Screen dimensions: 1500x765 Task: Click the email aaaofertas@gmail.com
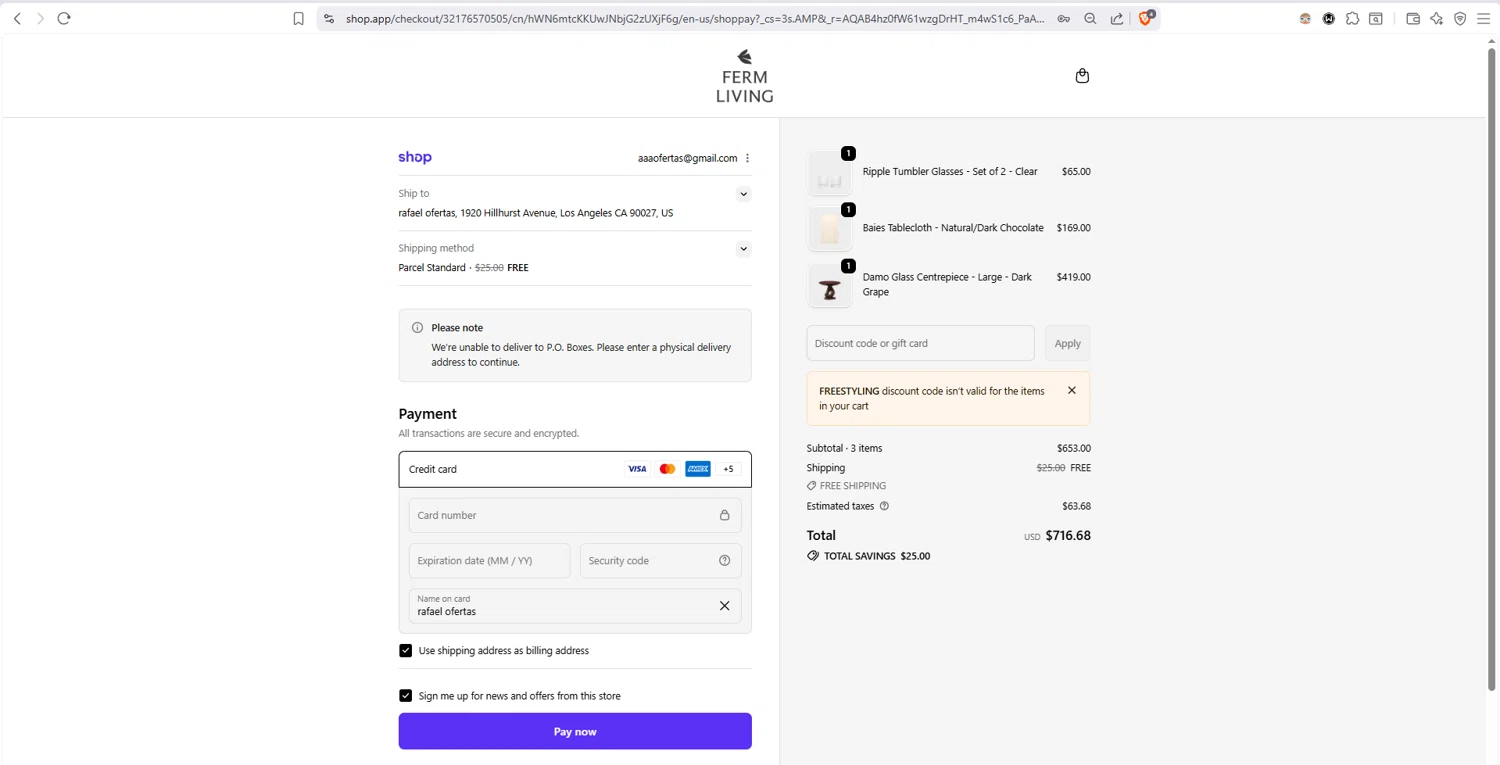point(687,158)
